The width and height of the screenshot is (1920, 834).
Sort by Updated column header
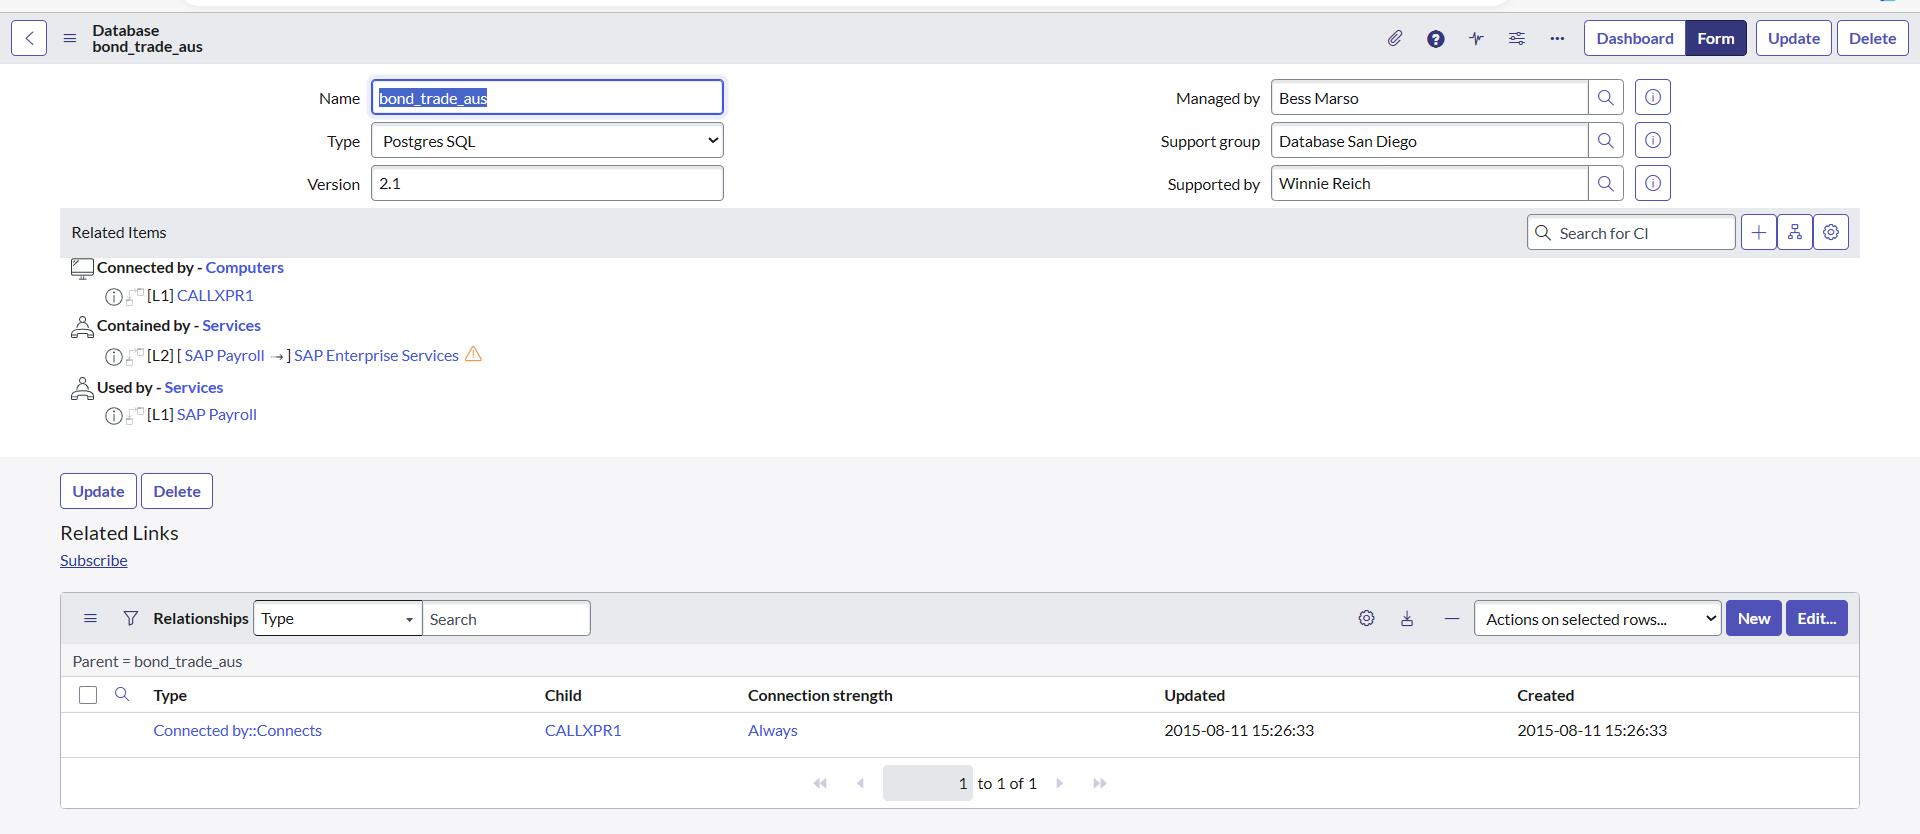[1194, 695]
